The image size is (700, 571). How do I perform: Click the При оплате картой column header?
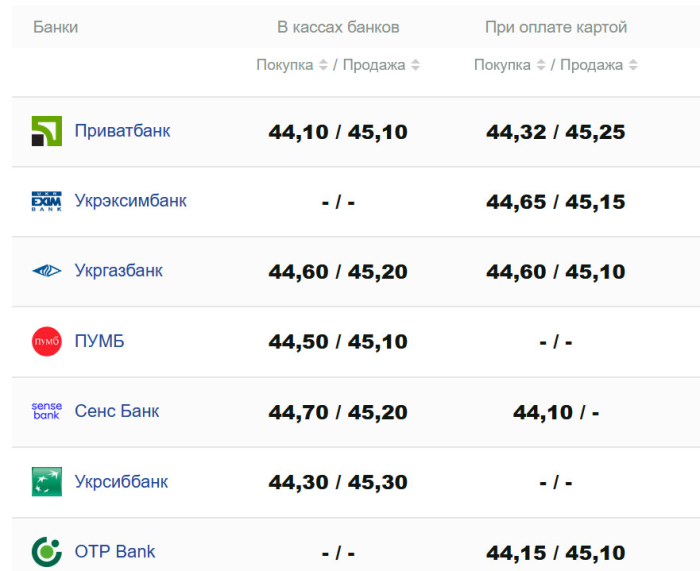(556, 27)
